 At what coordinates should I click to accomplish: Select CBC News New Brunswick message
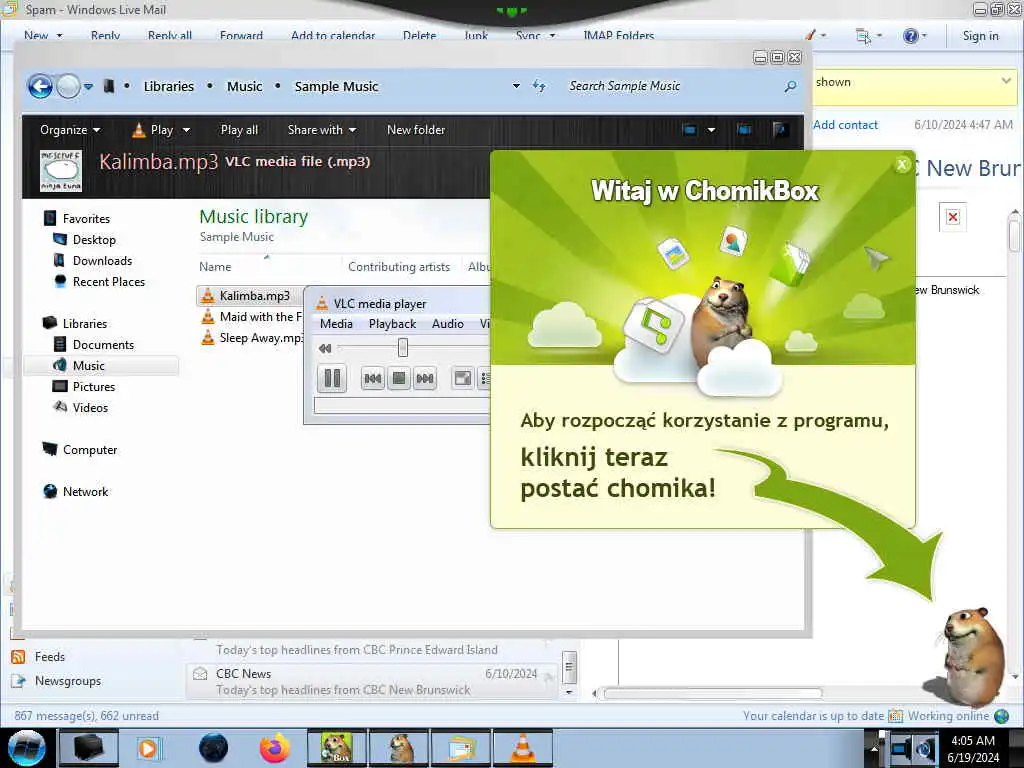coord(373,681)
